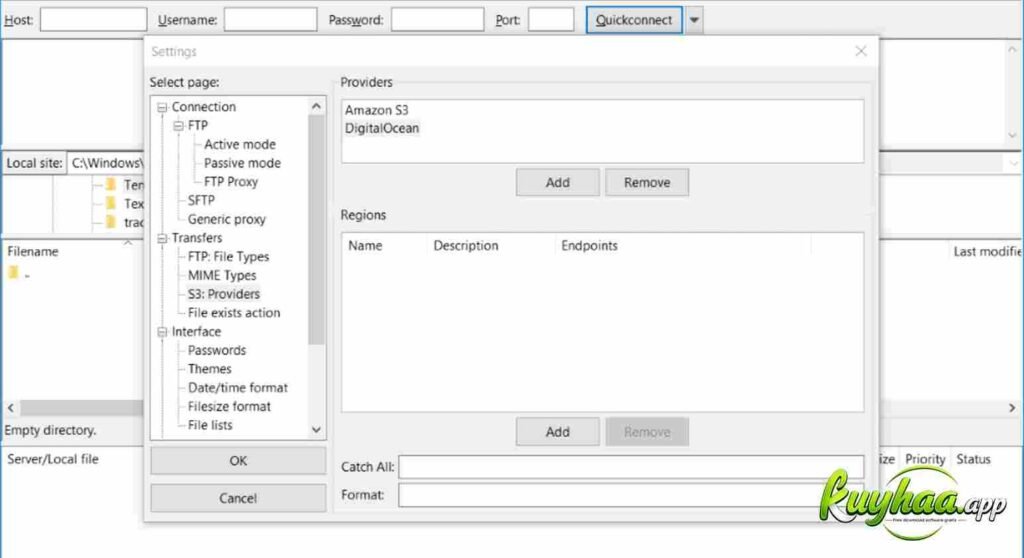Image resolution: width=1024 pixels, height=558 pixels.
Task: Click settings tree scroll up arrow
Action: [317, 107]
